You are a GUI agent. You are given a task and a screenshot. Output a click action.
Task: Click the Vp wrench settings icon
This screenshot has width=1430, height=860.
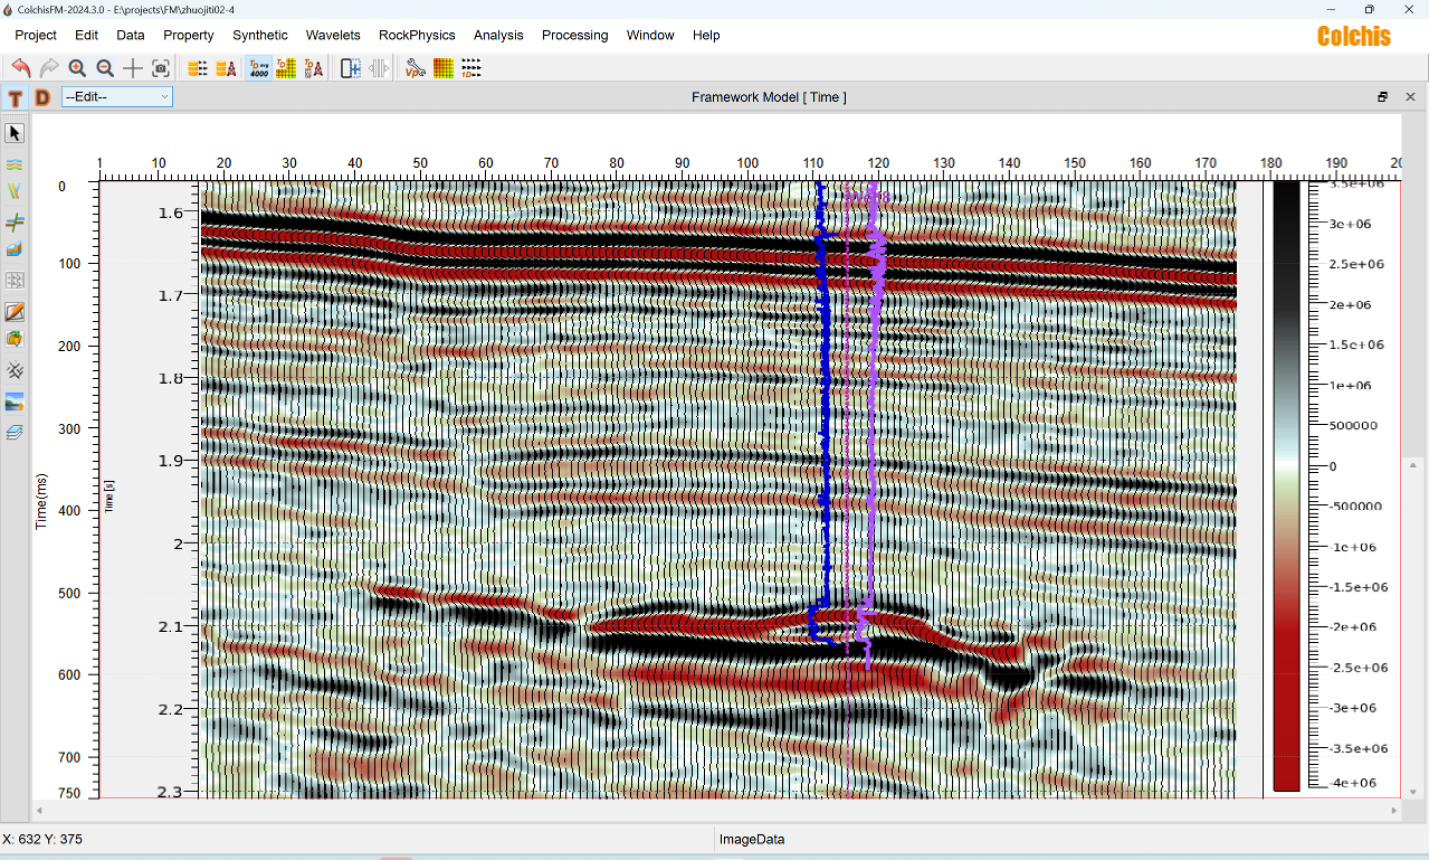(x=415, y=68)
